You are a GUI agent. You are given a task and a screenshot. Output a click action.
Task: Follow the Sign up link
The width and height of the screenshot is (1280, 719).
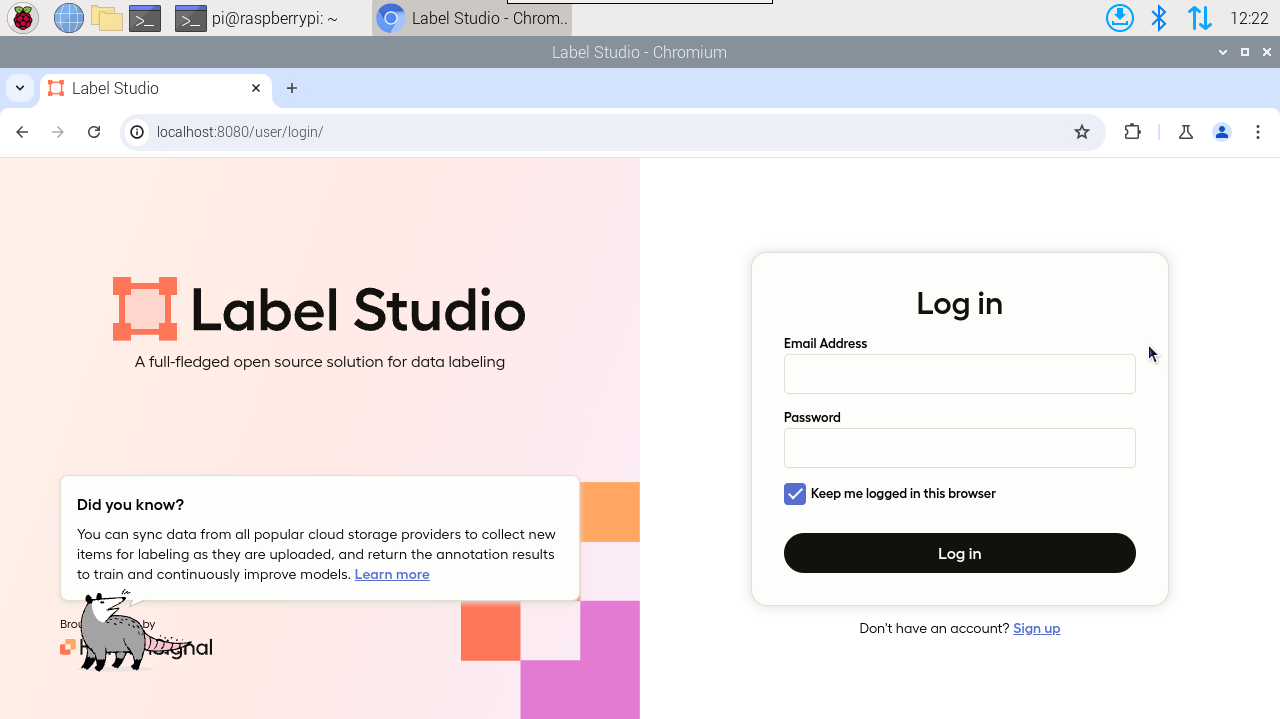(1036, 628)
